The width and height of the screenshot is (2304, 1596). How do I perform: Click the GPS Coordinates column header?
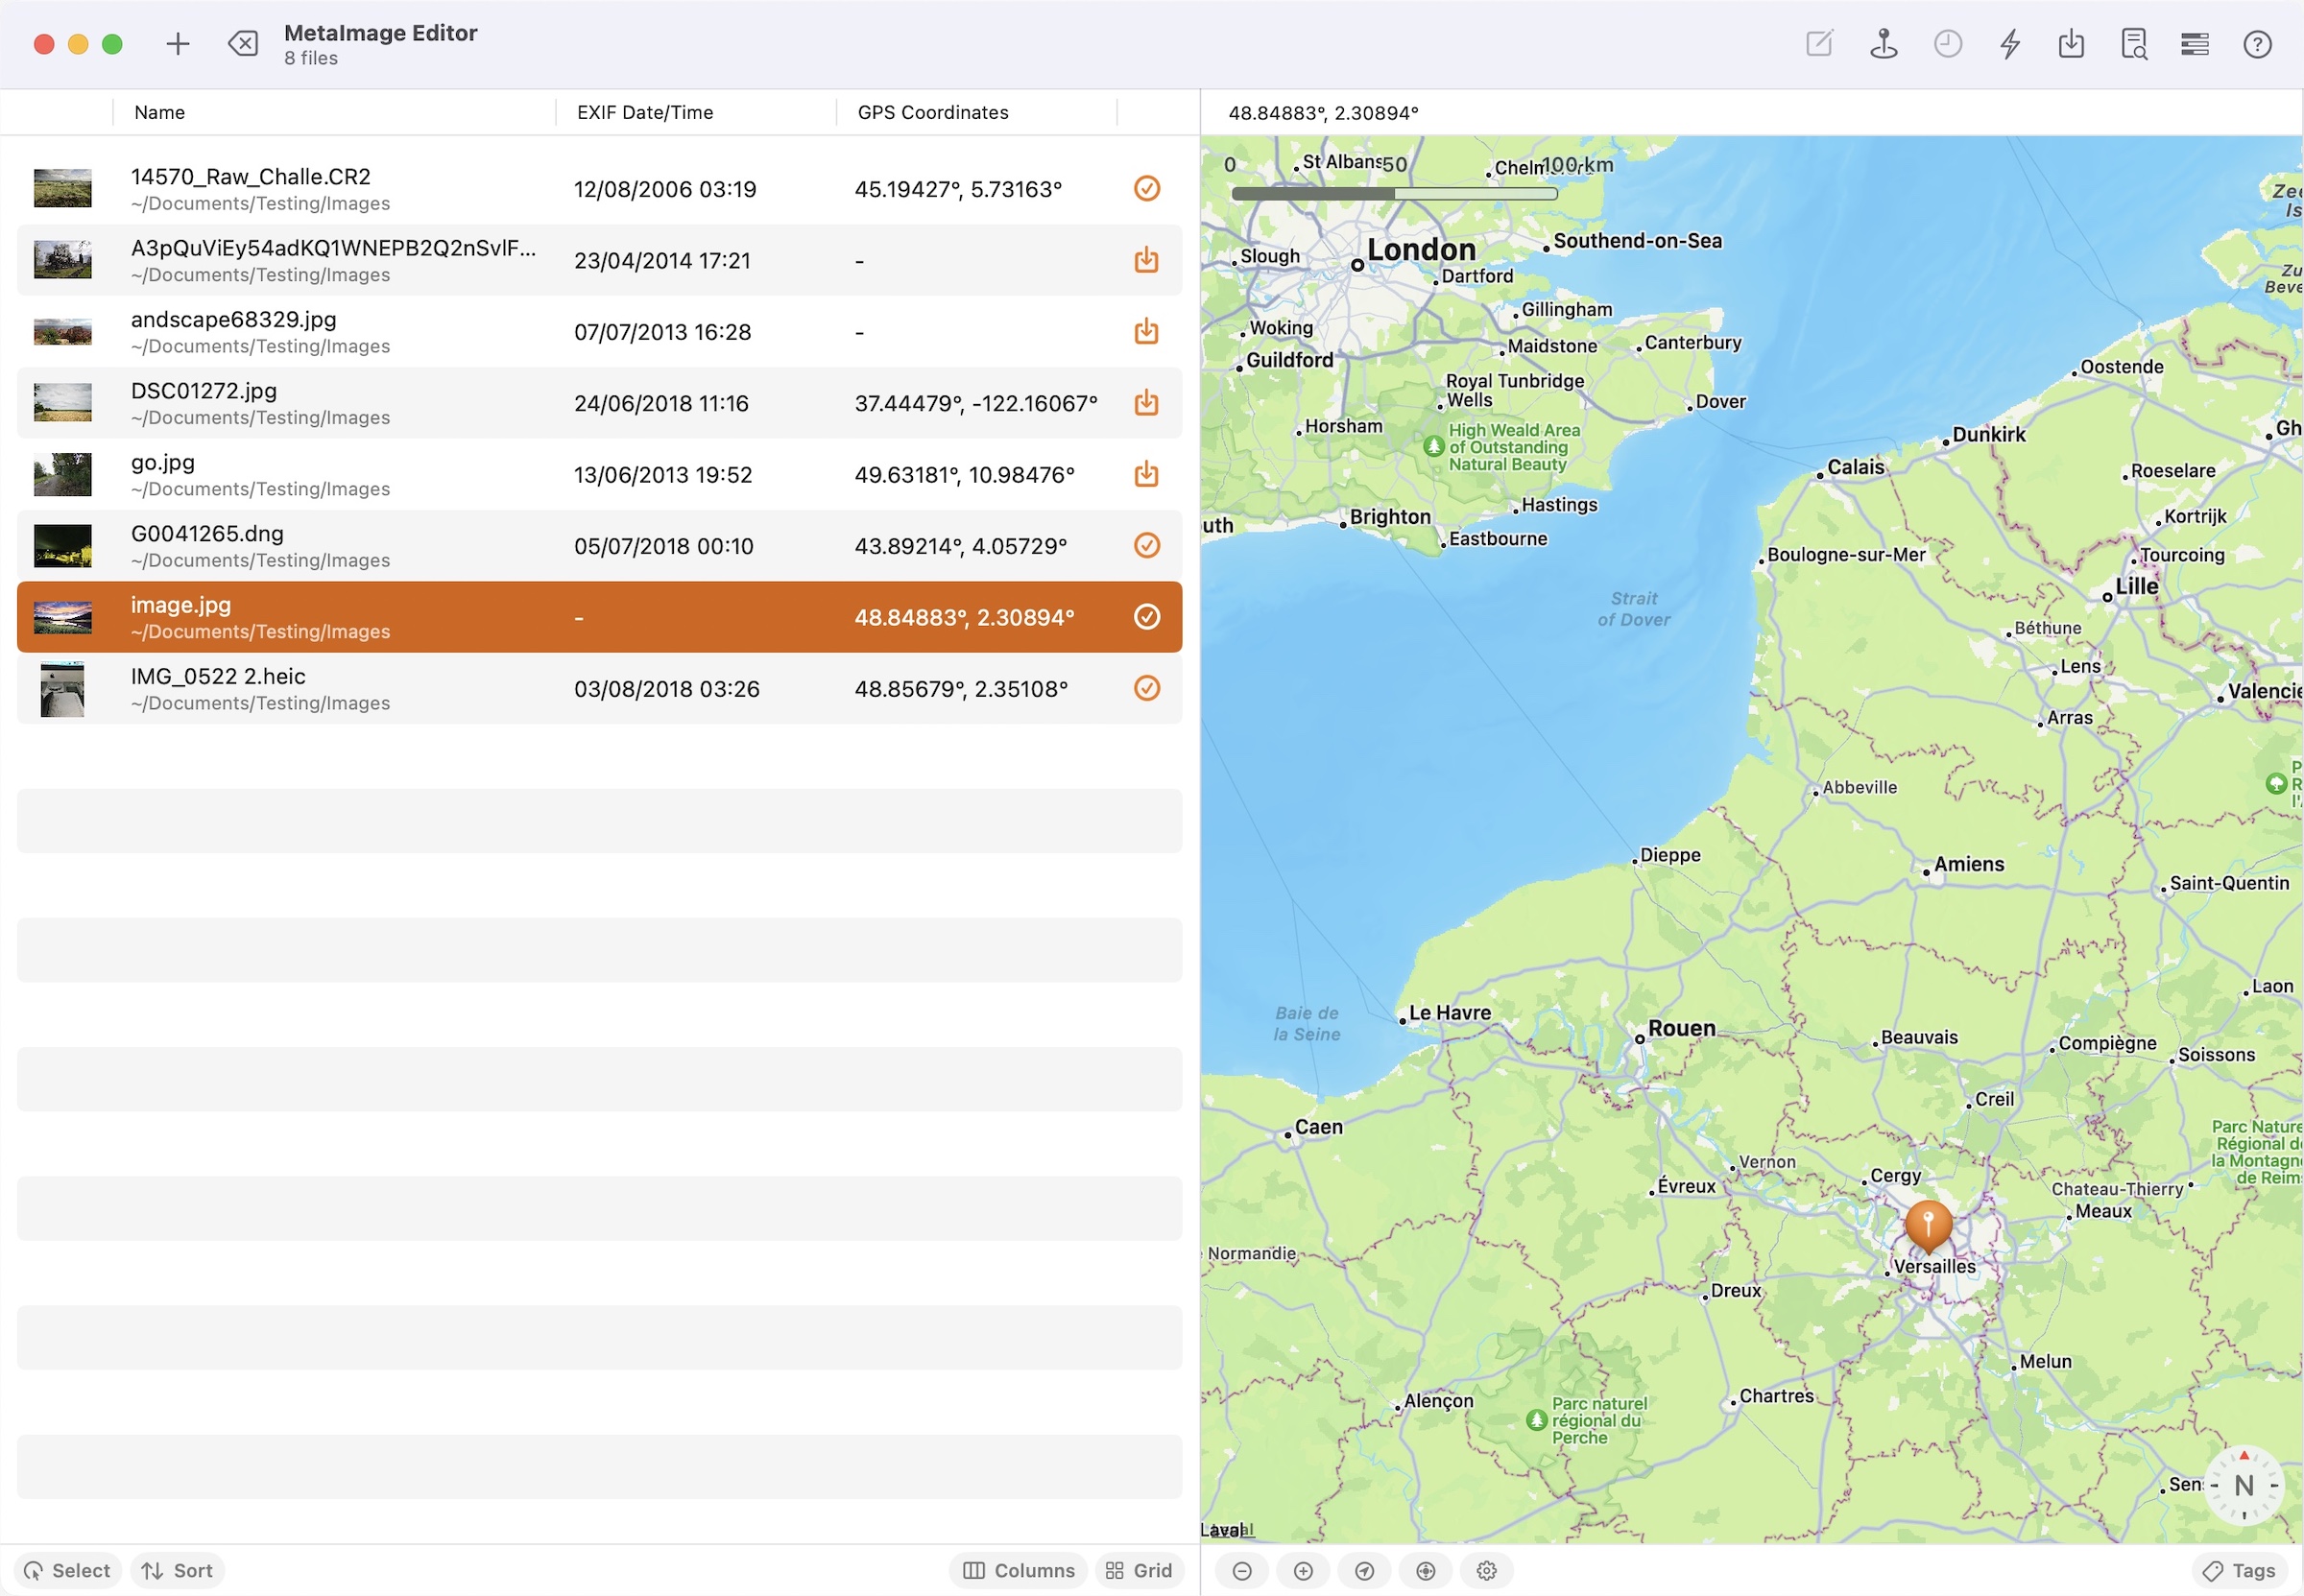[932, 112]
